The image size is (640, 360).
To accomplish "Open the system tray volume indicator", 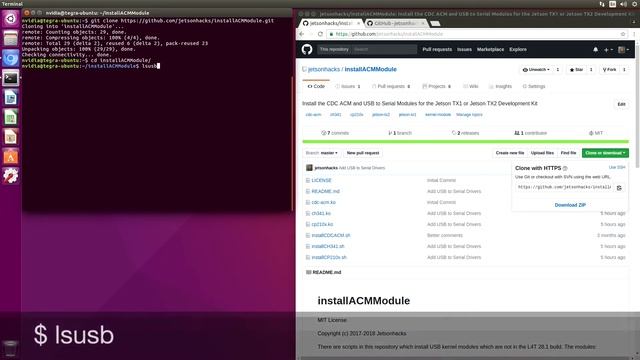I will click(623, 4).
